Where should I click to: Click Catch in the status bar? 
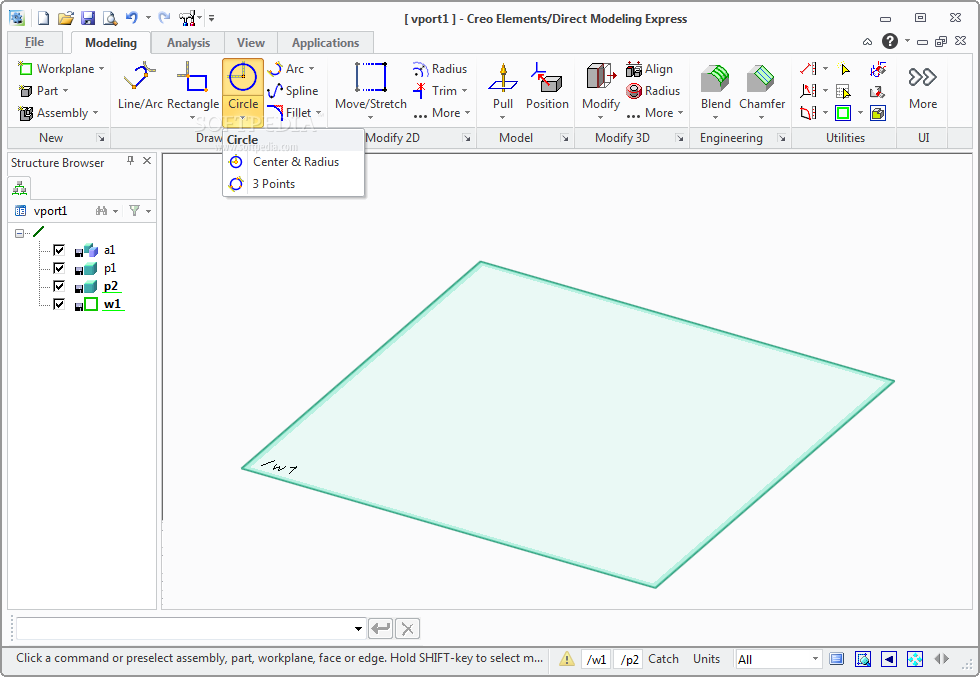pyautogui.click(x=663, y=659)
